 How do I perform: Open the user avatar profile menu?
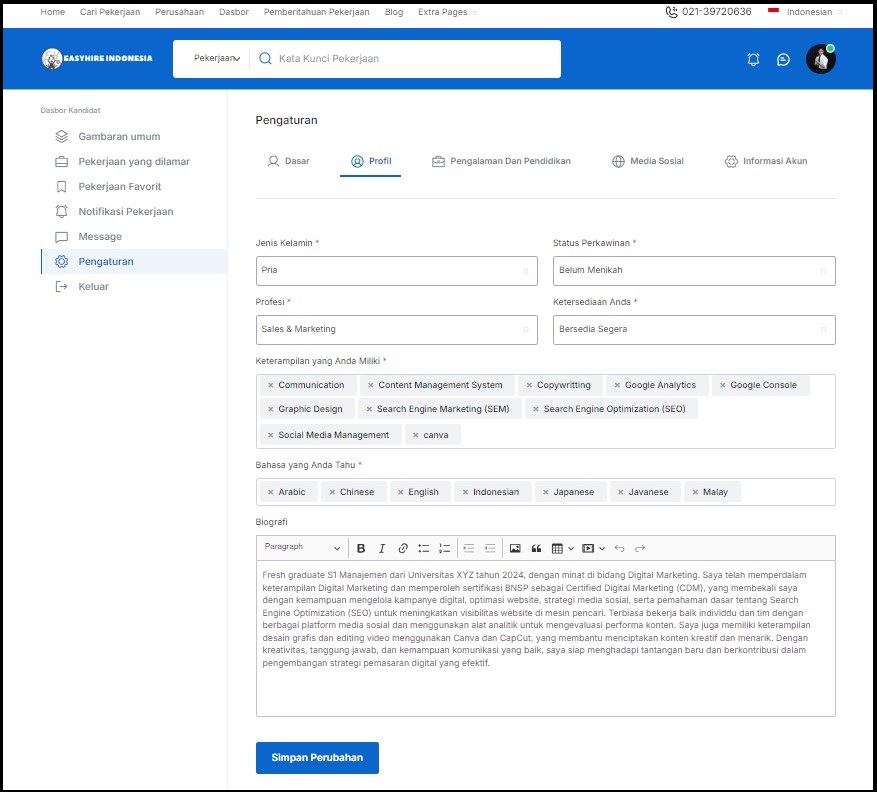coord(821,59)
